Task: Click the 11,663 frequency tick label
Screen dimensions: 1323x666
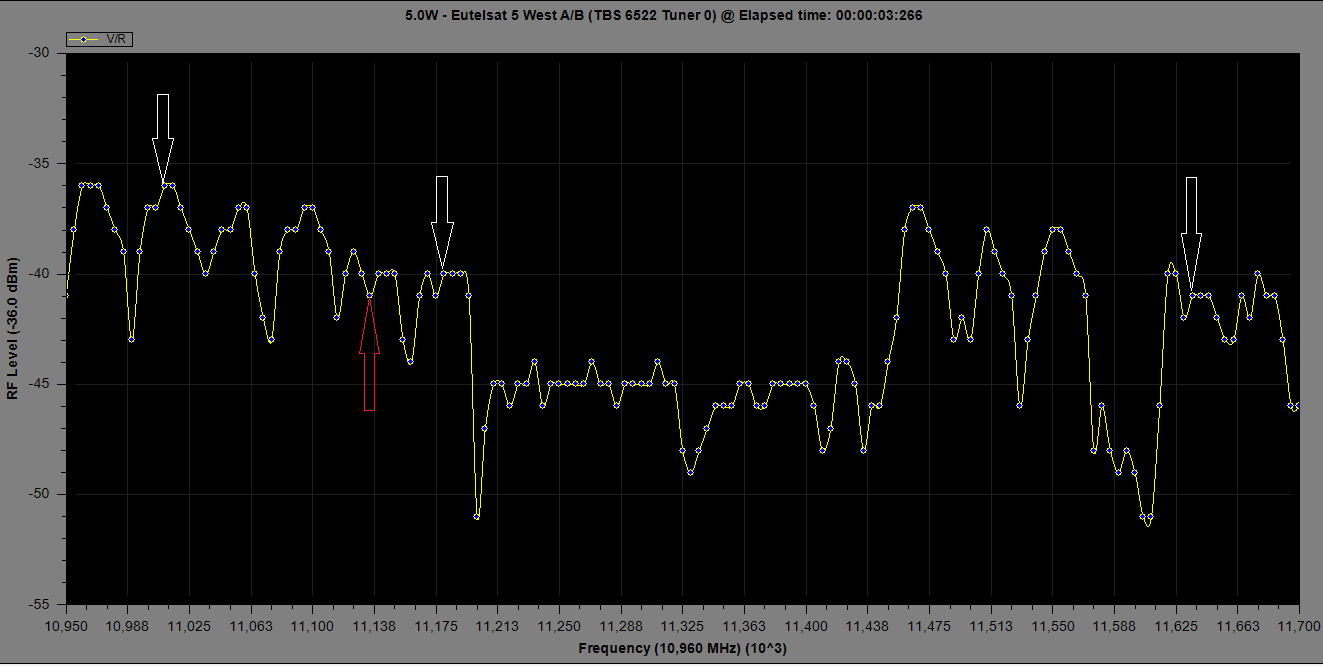Action: tap(1238, 625)
